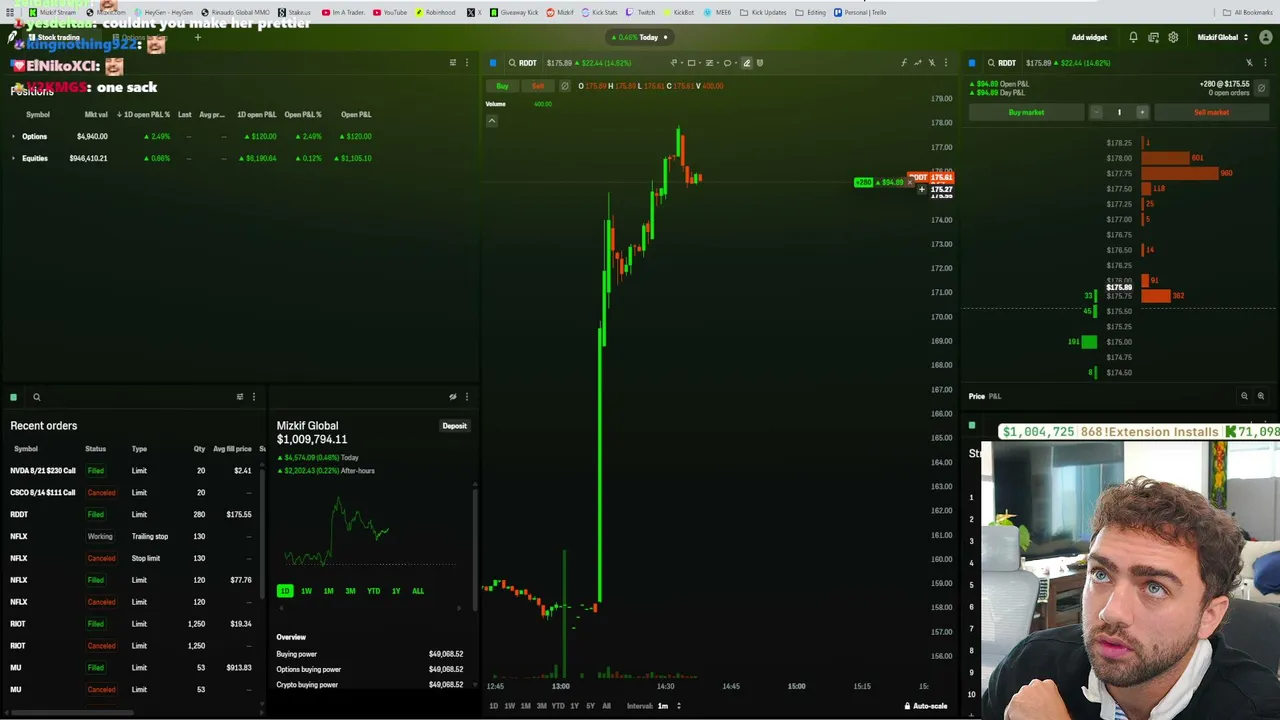1280x720 pixels.
Task: Toggle the blue link color on chart widget
Action: coord(493,63)
